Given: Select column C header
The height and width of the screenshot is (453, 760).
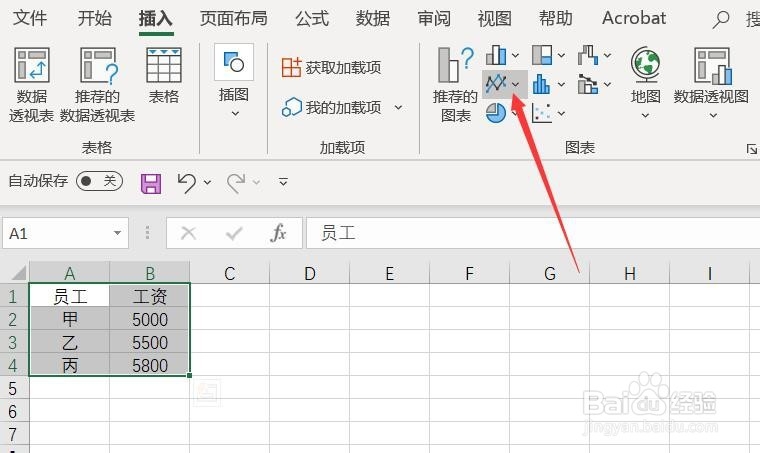Looking at the screenshot, I should [x=230, y=273].
